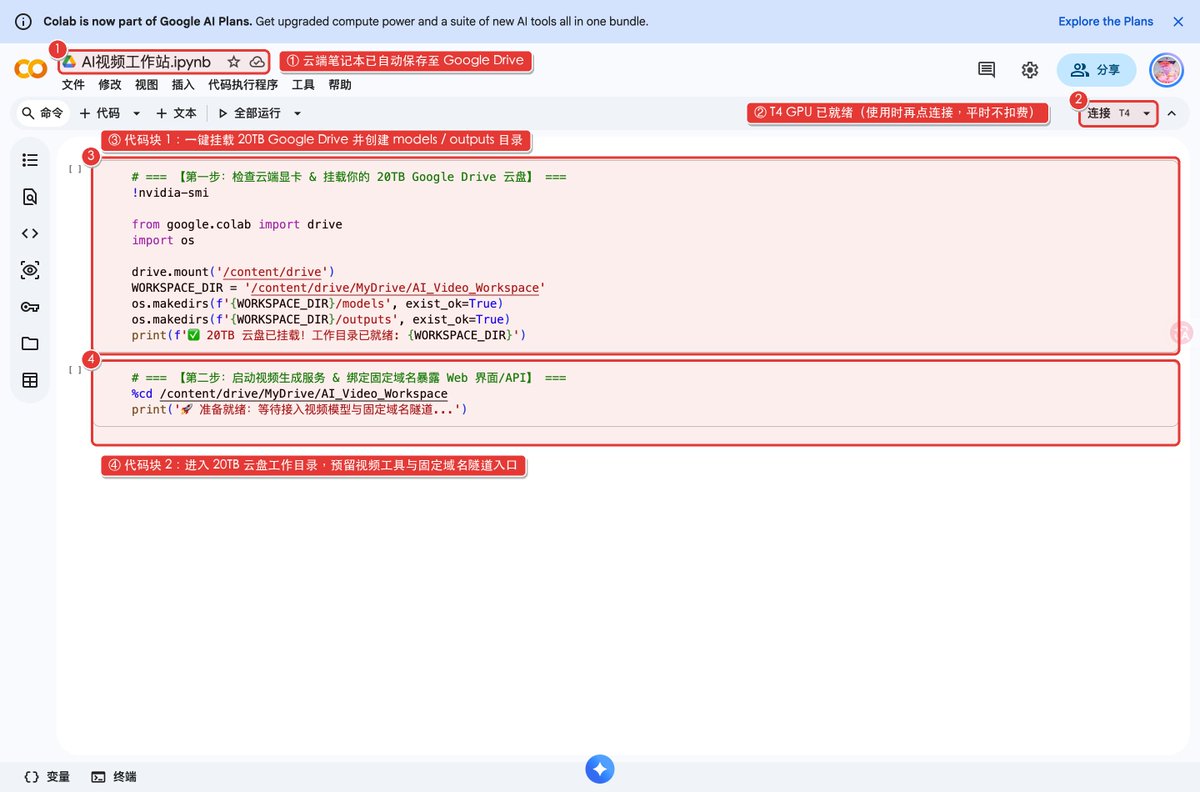Viewport: 1200px width, 792px height.
Task: Run the second code cell with %cd
Action: 74,370
